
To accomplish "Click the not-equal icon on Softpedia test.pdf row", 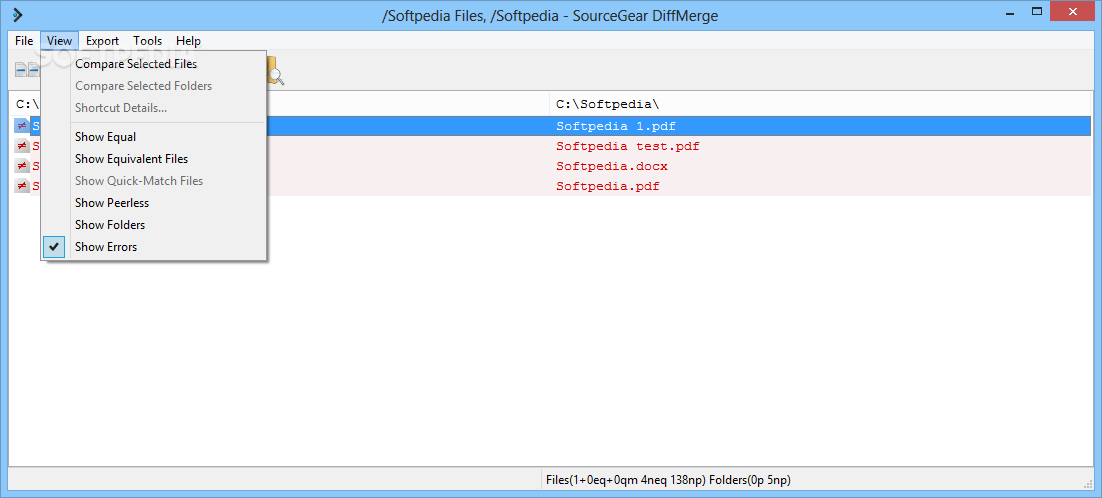I will click(22, 146).
